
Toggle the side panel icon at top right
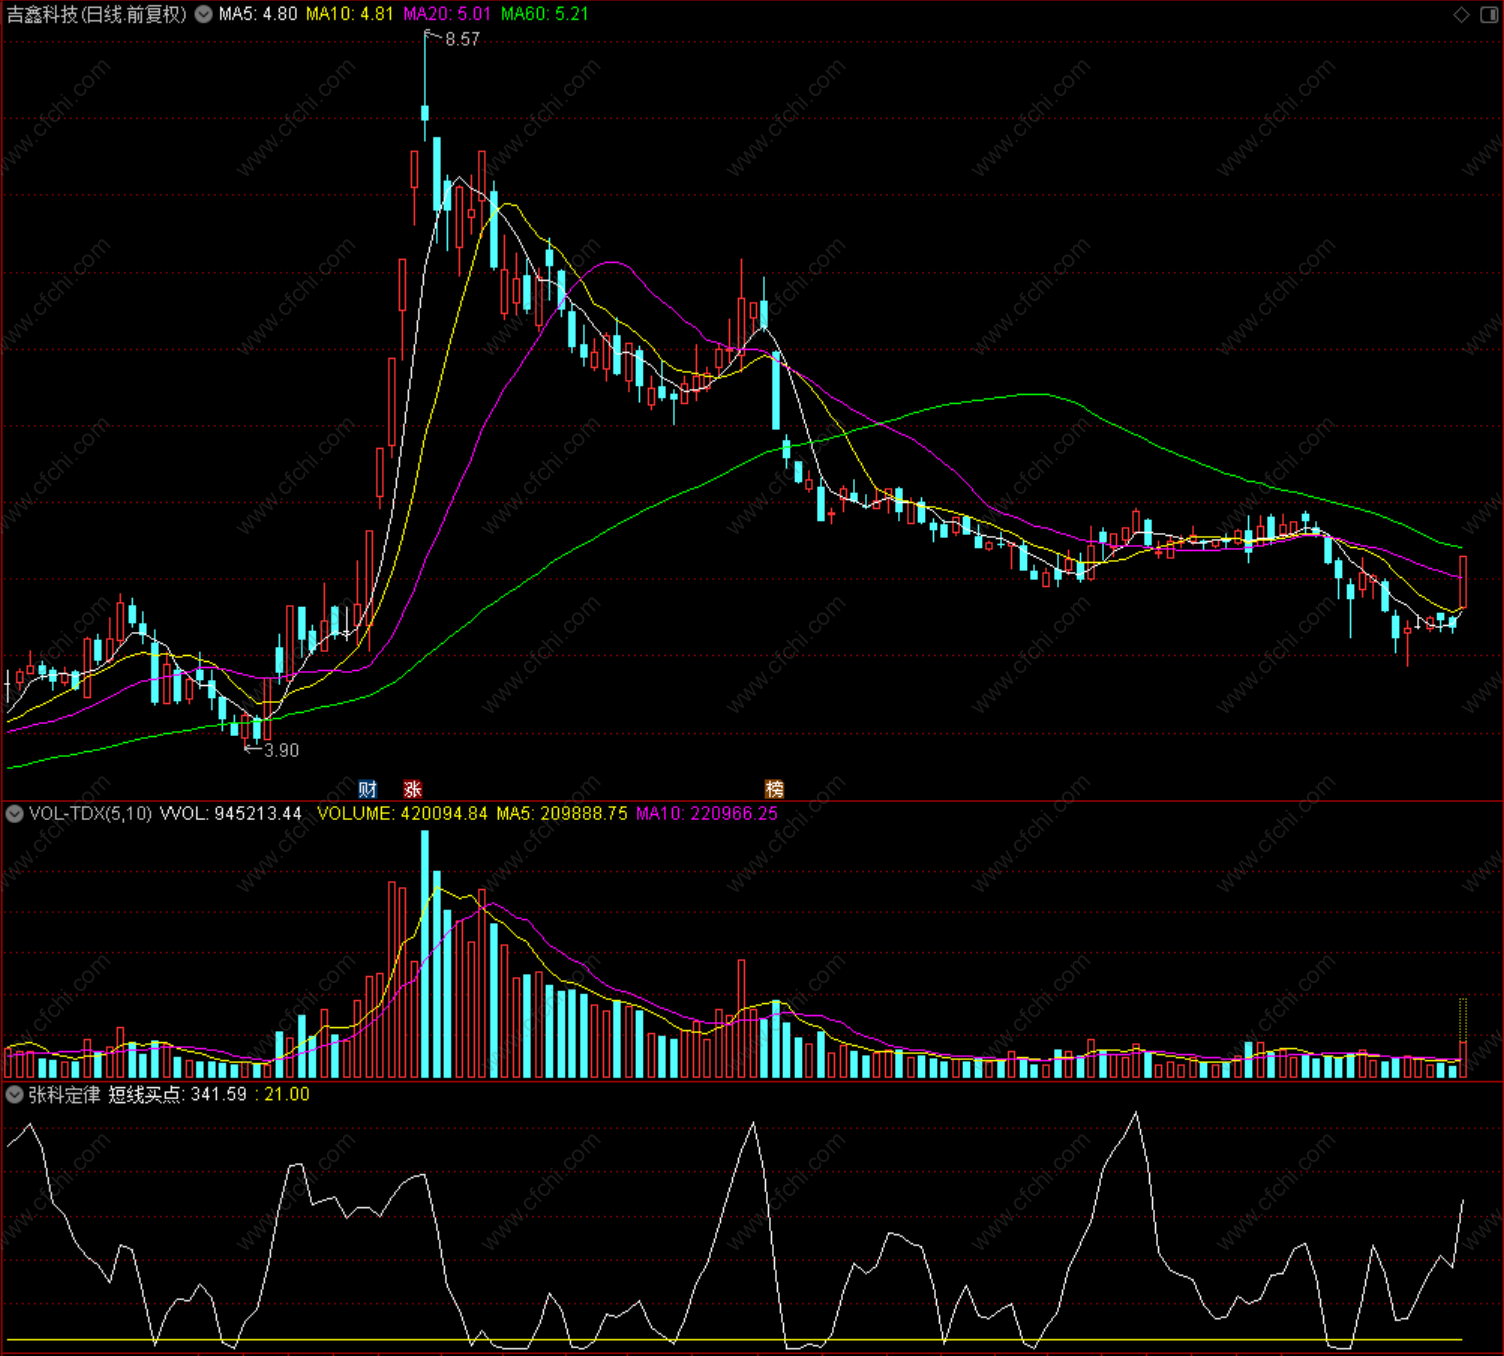[1489, 14]
